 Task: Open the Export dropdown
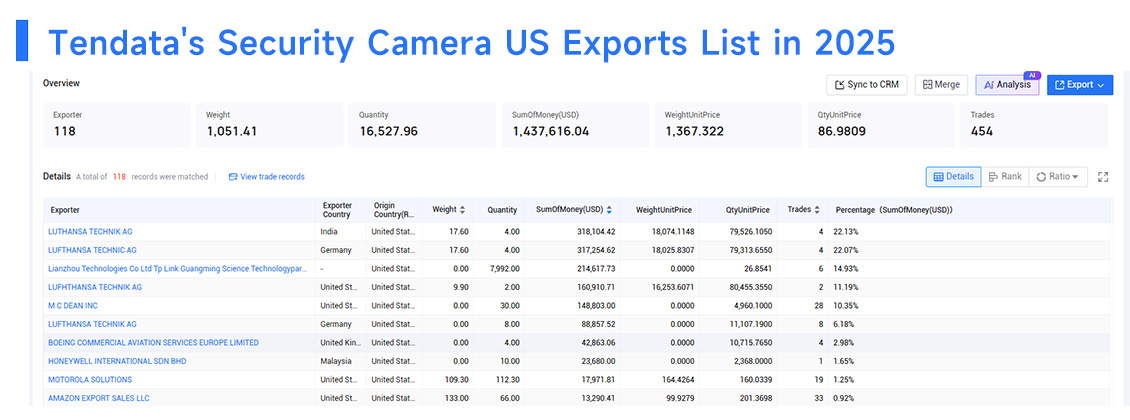point(1080,85)
